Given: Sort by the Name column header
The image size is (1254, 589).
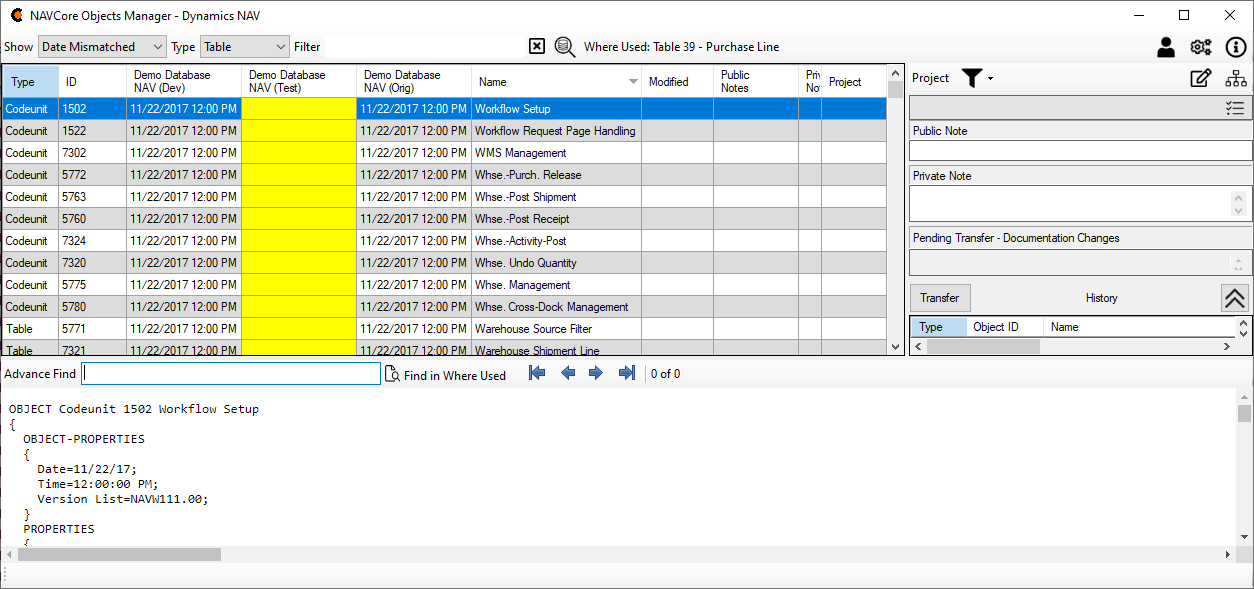Looking at the screenshot, I should pos(555,82).
